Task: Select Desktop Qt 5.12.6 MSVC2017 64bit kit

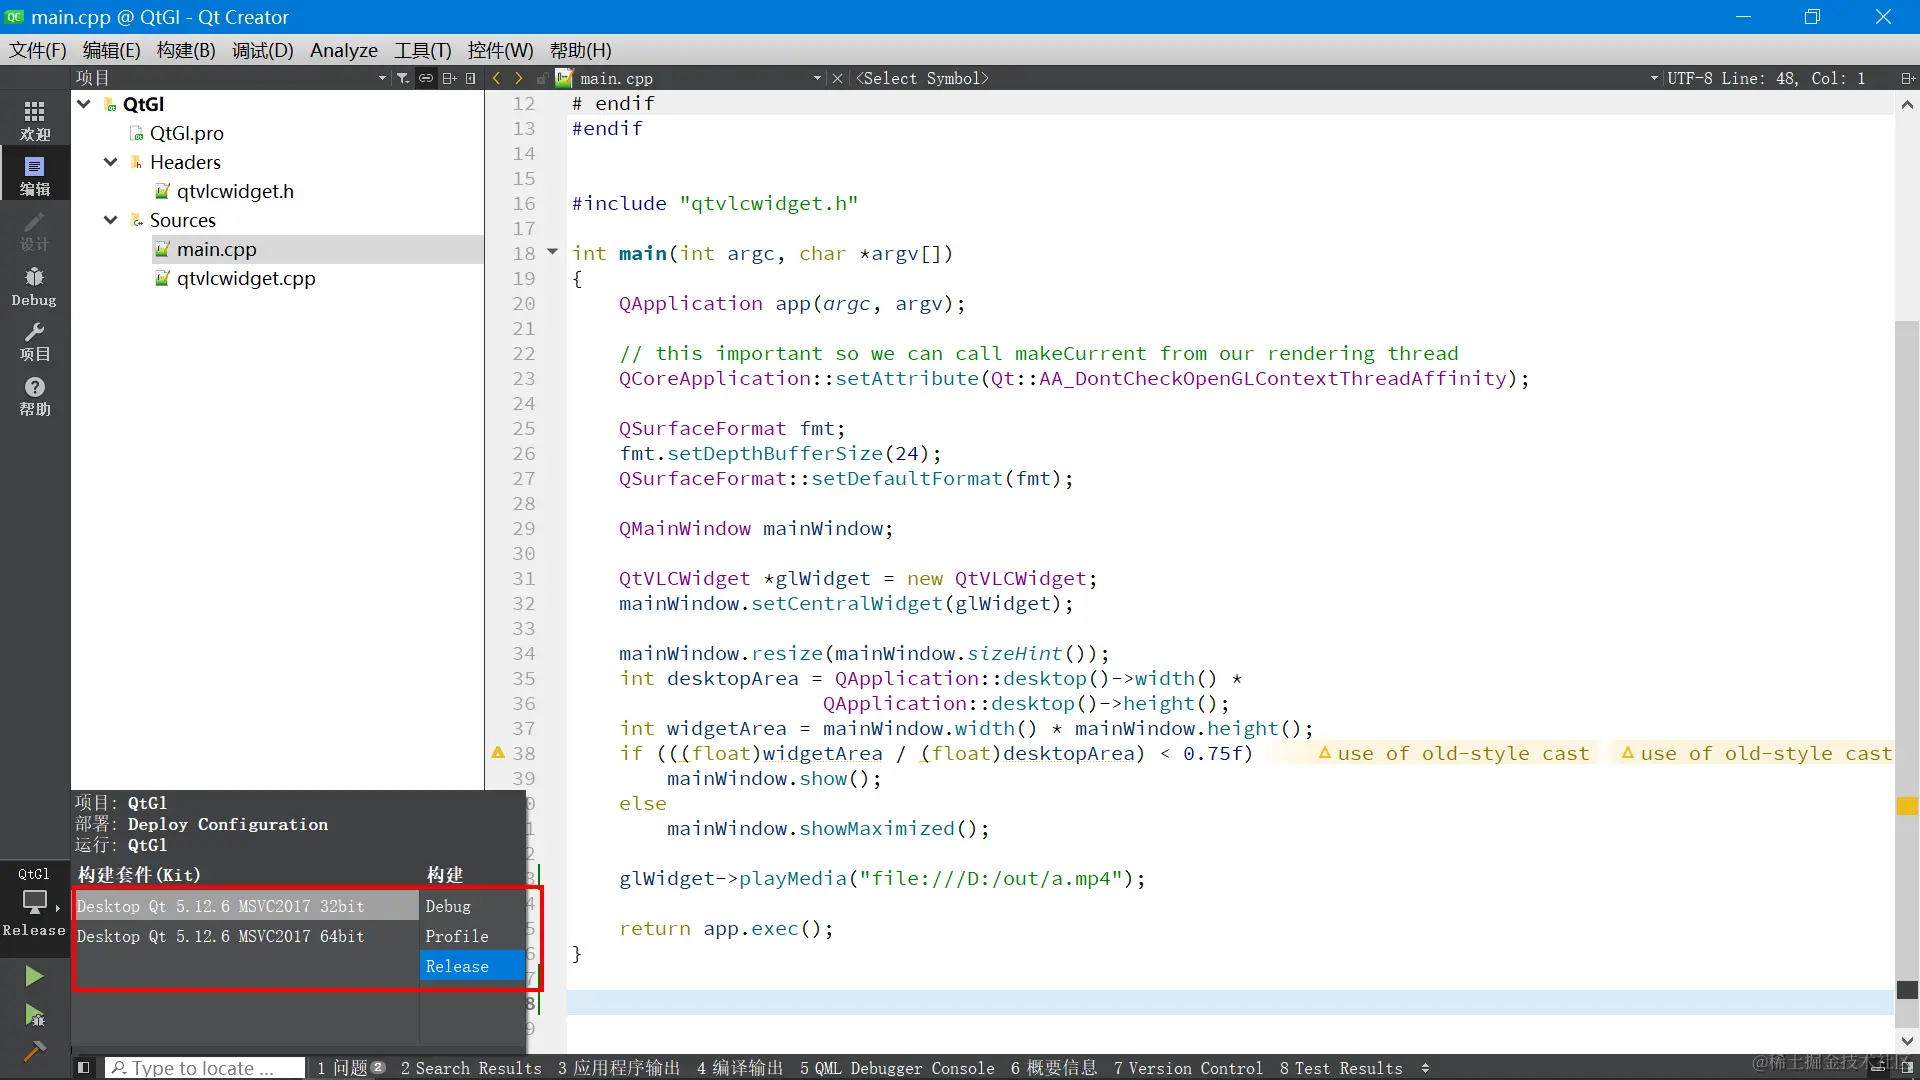Action: point(220,936)
